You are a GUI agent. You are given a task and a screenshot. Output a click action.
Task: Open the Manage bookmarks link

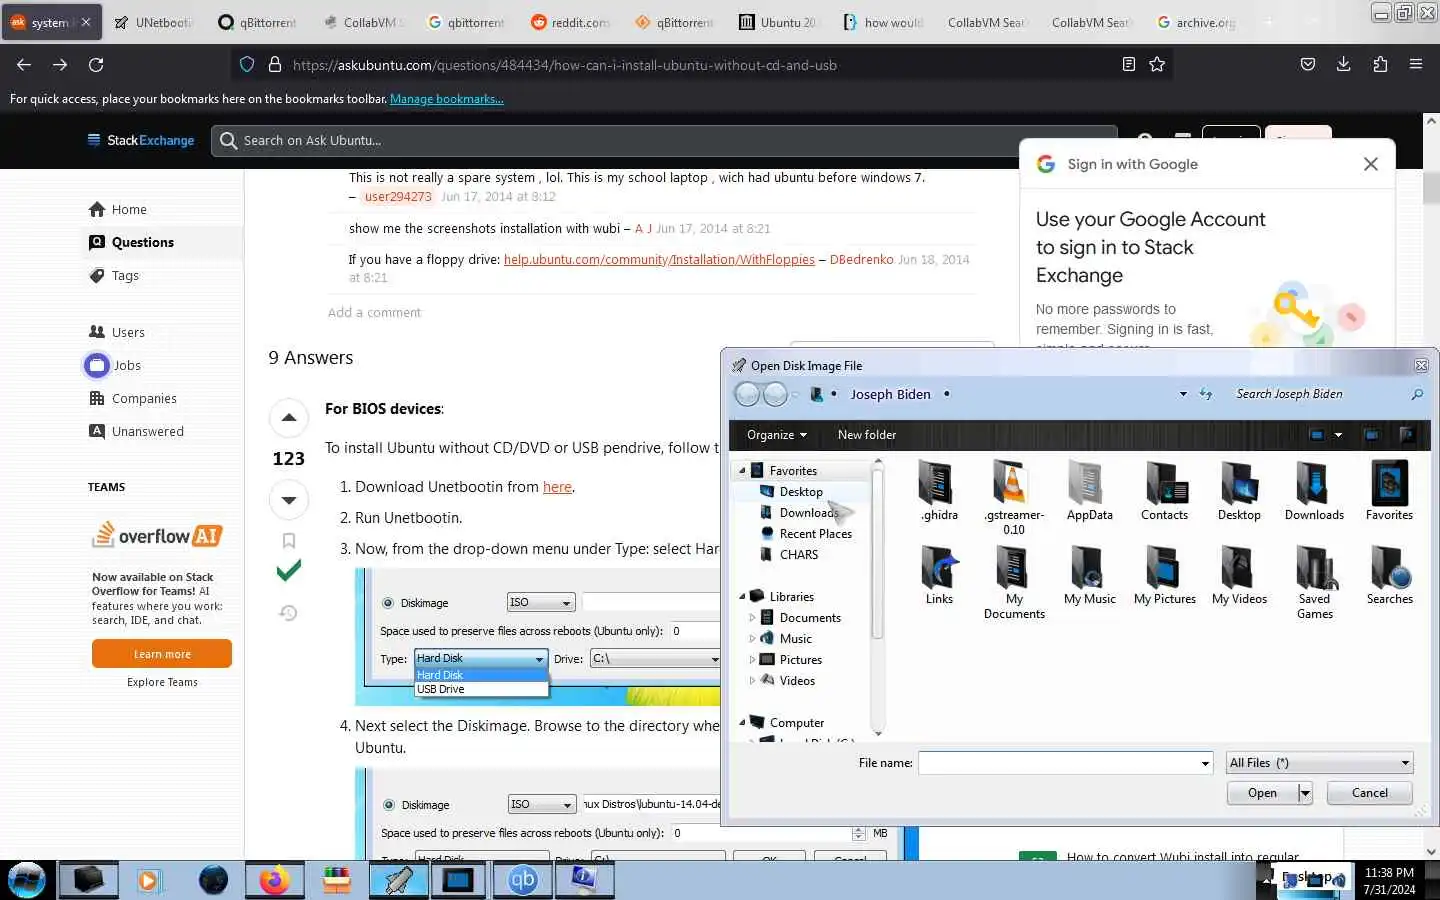click(x=447, y=99)
